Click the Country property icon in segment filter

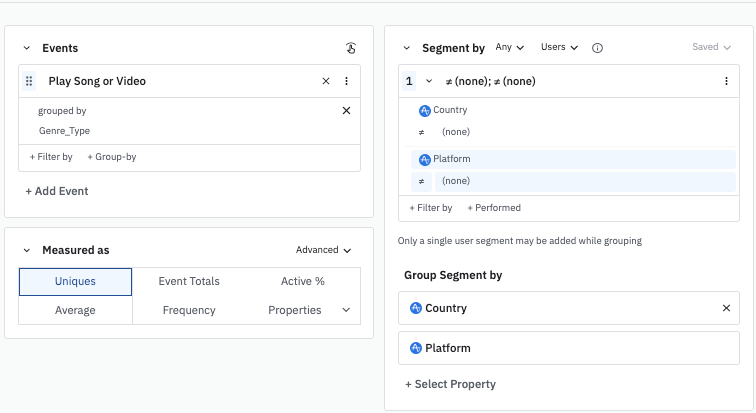coord(425,111)
